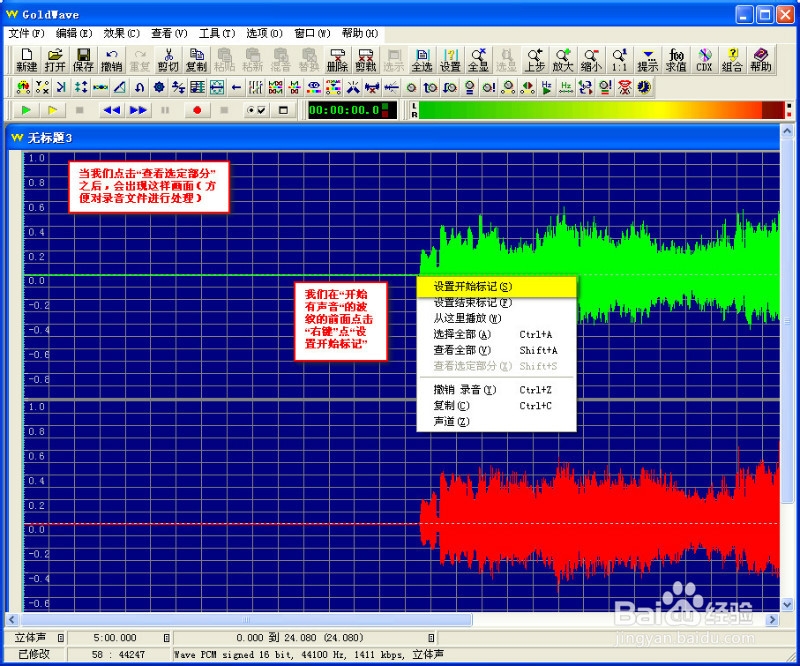Click the '0.000 到 24.080' selection text
800x666 pixels.
point(299,637)
